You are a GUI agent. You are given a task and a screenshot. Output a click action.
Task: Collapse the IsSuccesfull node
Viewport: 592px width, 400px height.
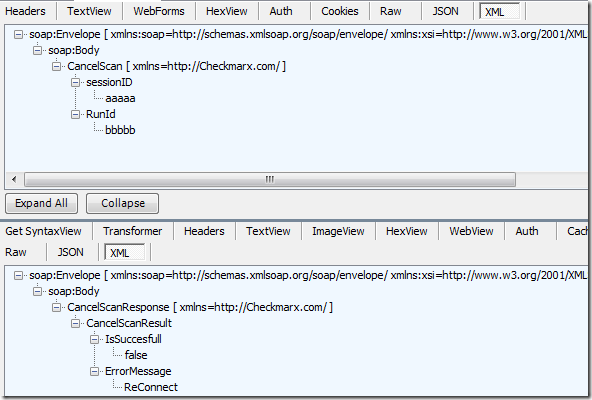pos(94,340)
